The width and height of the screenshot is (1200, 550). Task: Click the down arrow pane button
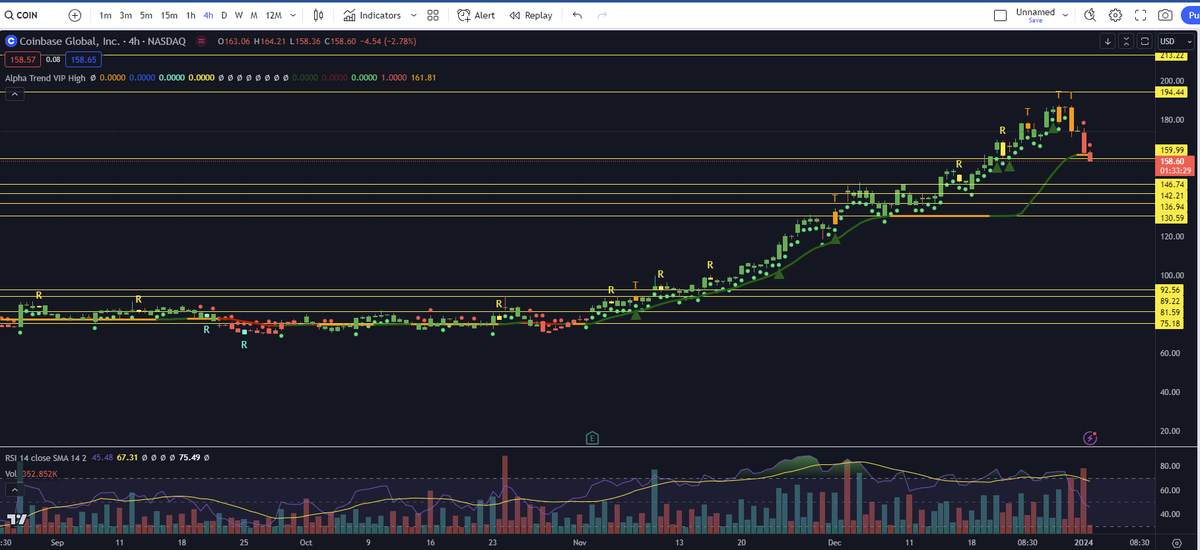1108,41
